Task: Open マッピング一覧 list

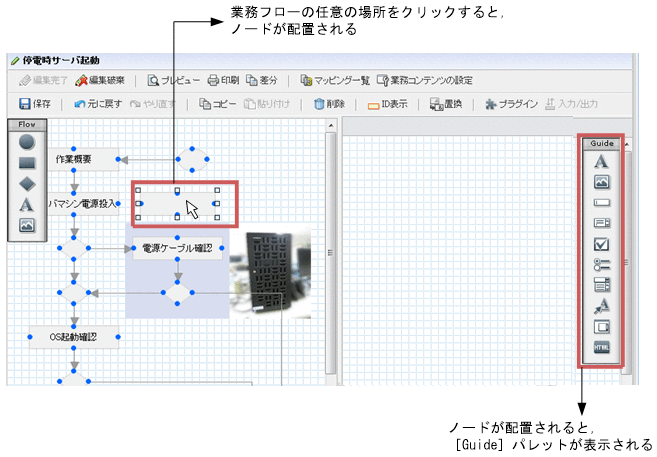Action: [335, 80]
